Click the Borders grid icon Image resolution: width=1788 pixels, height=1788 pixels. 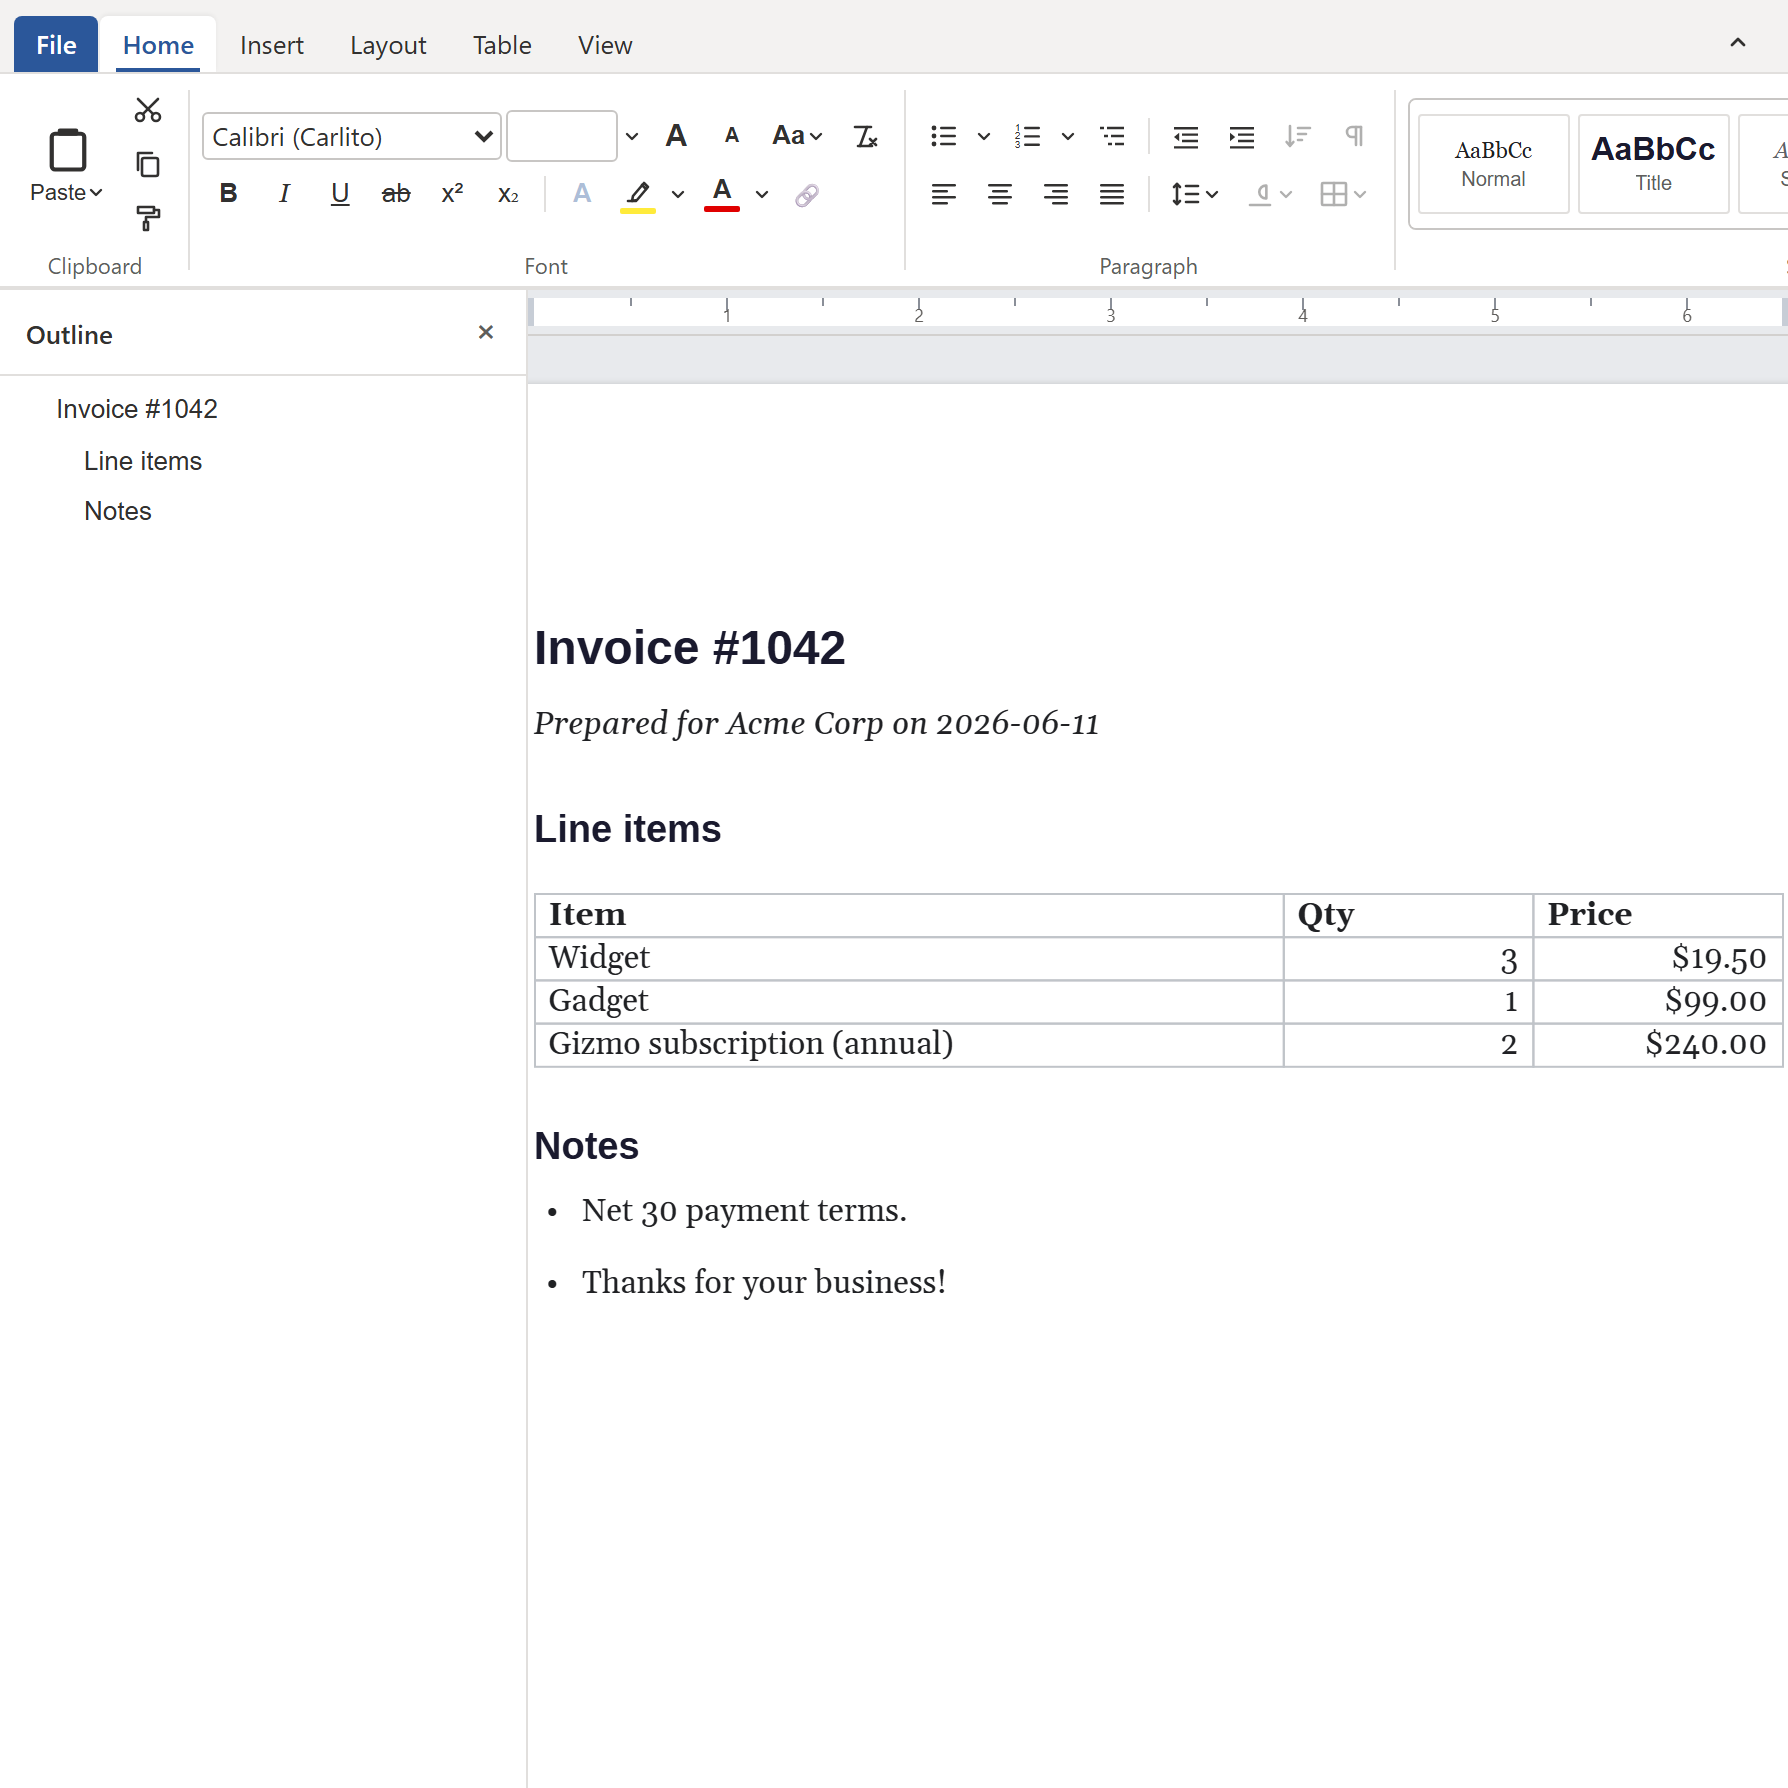click(x=1333, y=194)
